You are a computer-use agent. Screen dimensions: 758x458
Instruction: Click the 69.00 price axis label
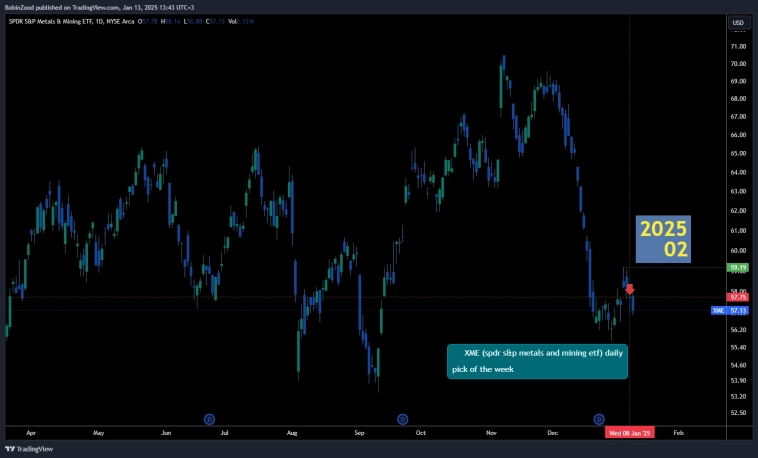(738, 81)
